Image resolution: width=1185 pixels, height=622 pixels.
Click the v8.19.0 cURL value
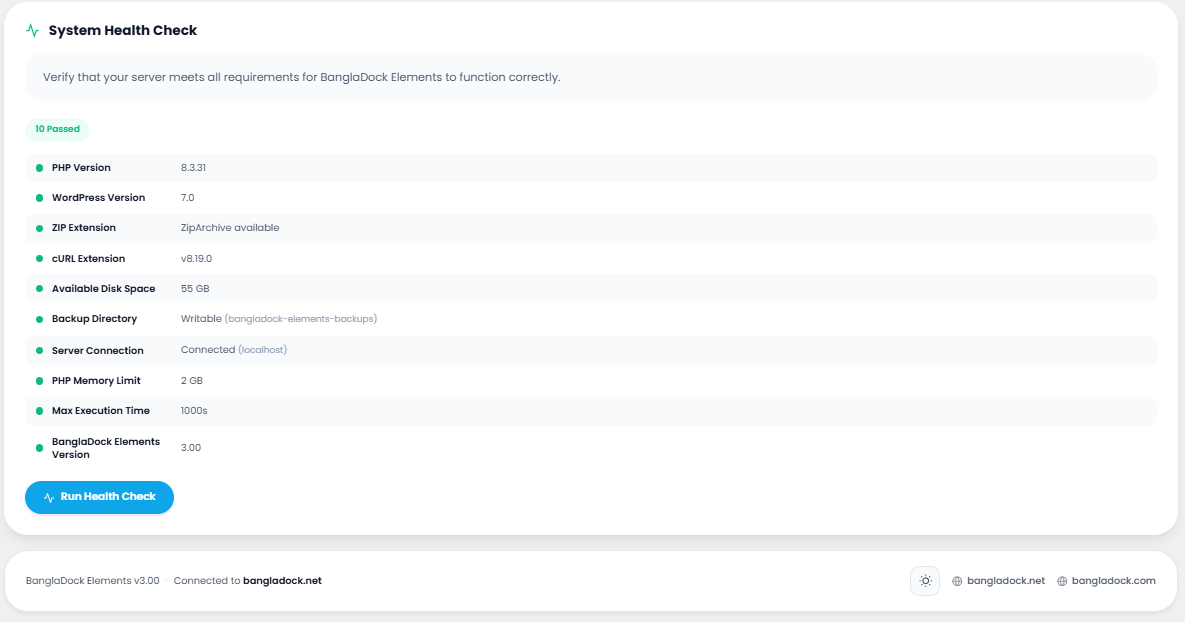coord(196,258)
